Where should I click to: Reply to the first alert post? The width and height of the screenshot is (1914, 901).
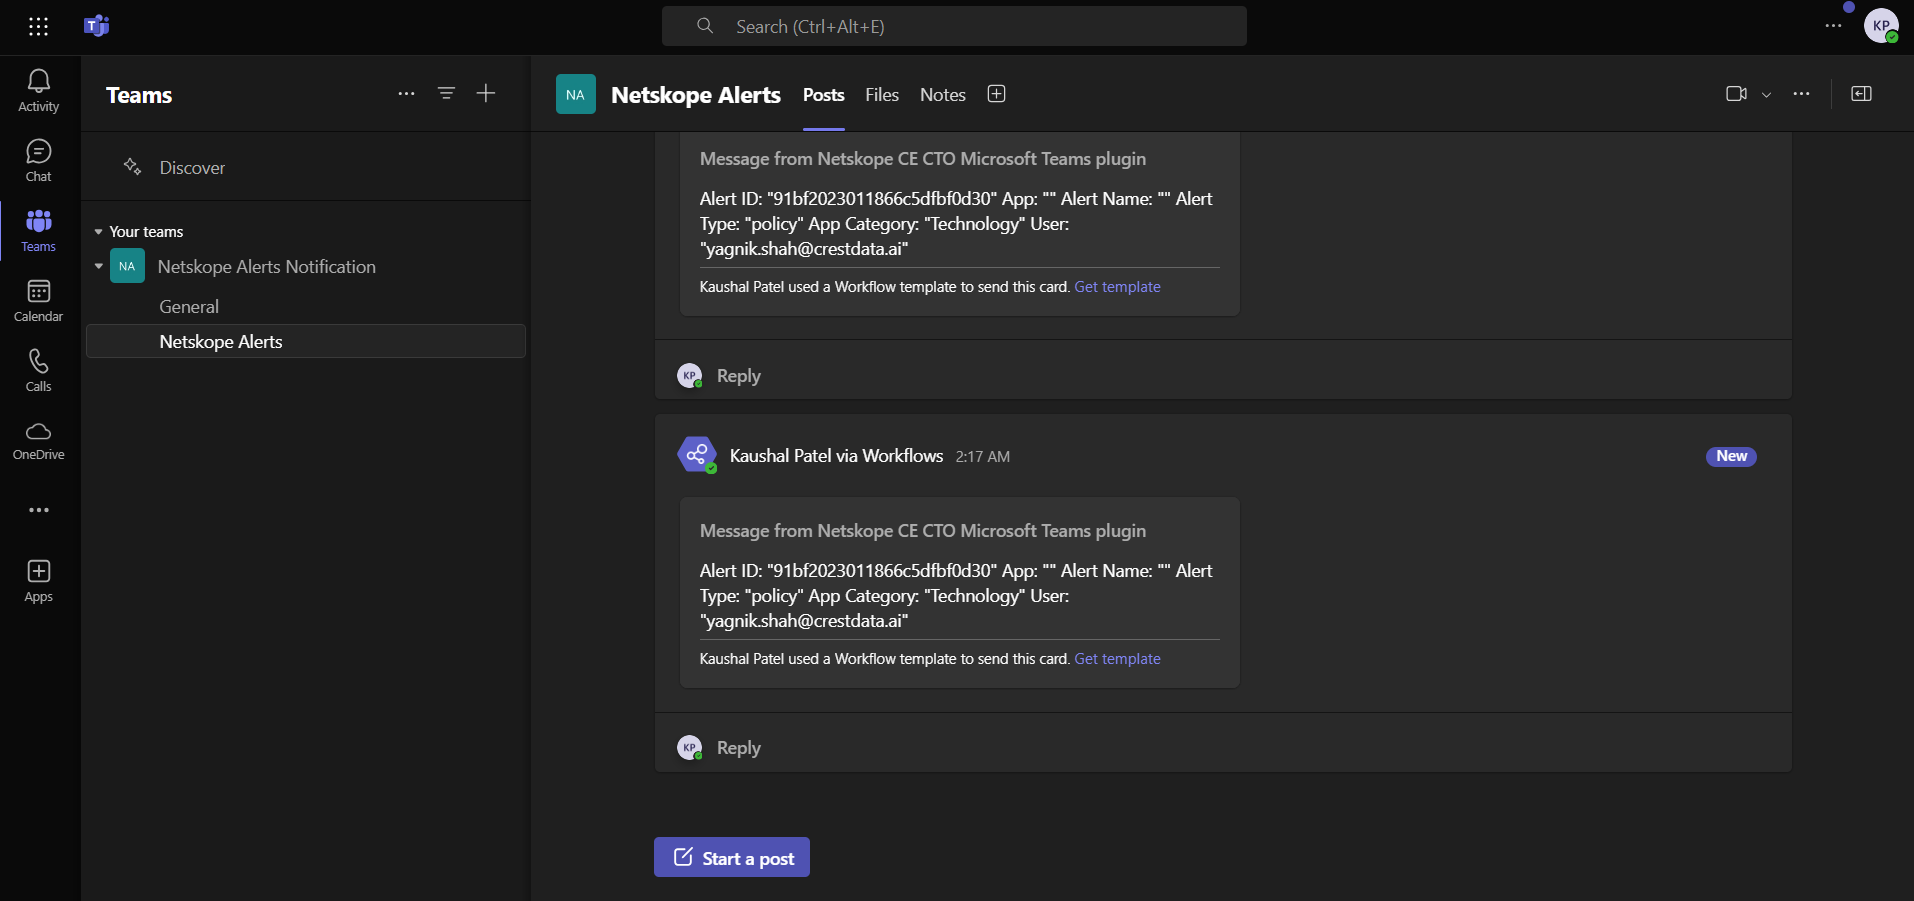coord(739,376)
